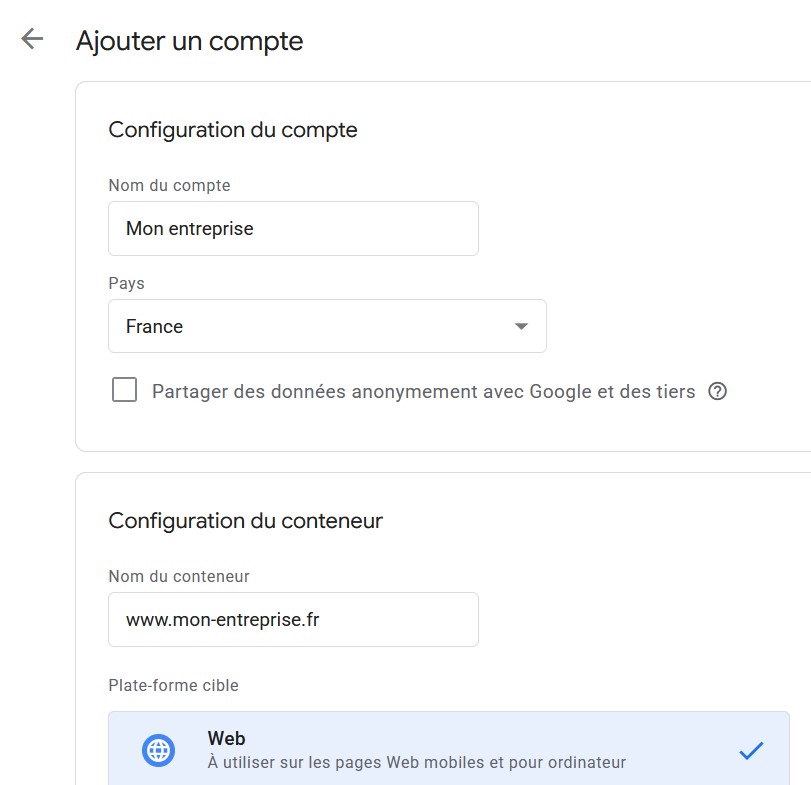This screenshot has width=811, height=785.
Task: Select the bold Web platform title
Action: (227, 739)
